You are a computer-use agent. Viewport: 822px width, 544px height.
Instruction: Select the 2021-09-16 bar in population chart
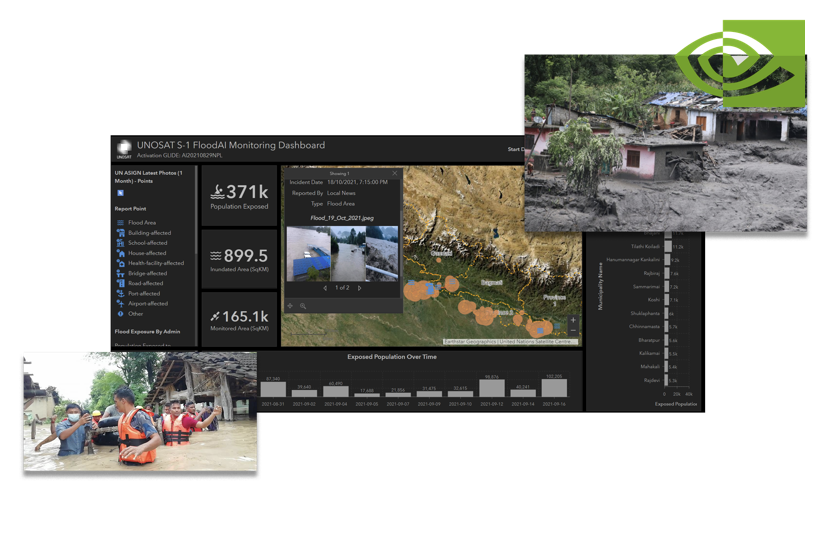(554, 388)
